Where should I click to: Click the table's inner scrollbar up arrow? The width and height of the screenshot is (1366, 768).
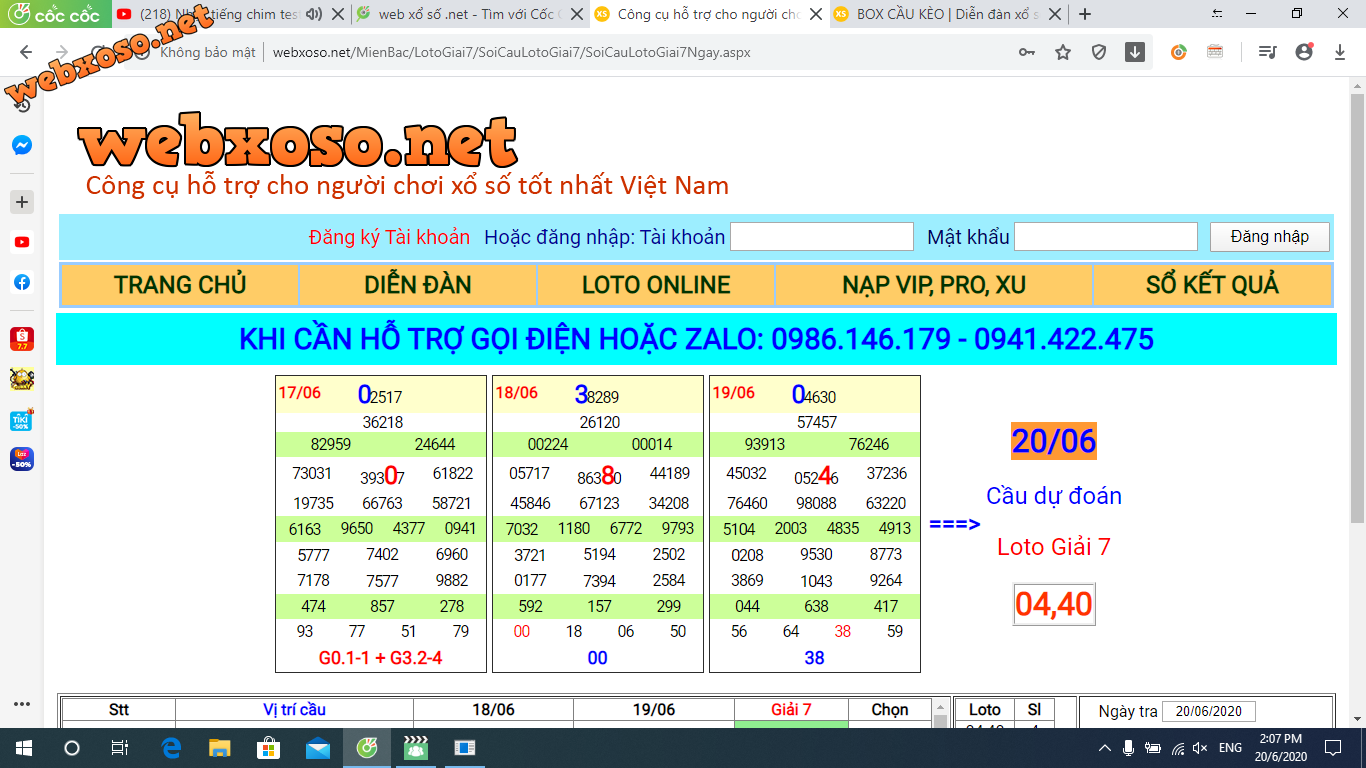[x=940, y=707]
